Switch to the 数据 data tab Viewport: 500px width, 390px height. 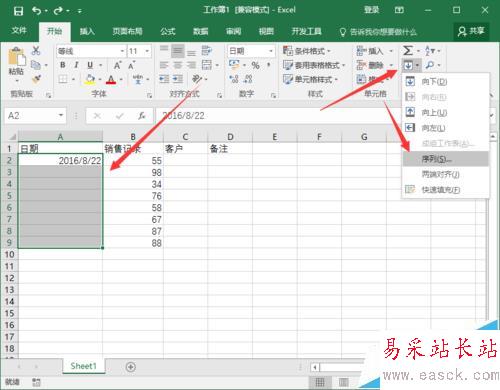(201, 31)
